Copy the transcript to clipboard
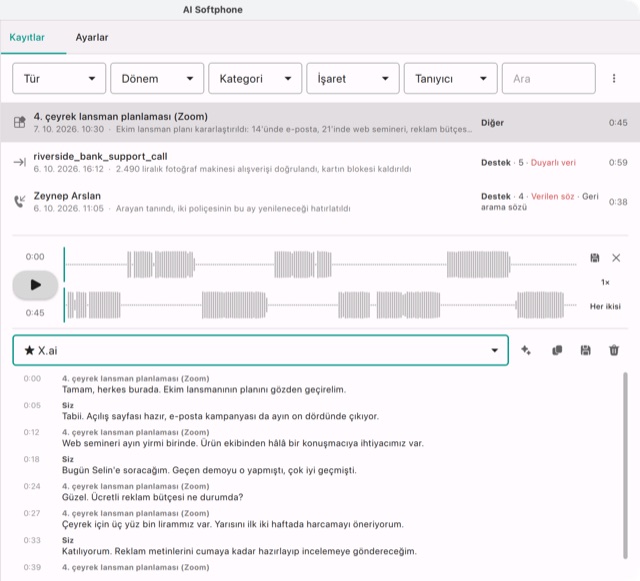 557,350
